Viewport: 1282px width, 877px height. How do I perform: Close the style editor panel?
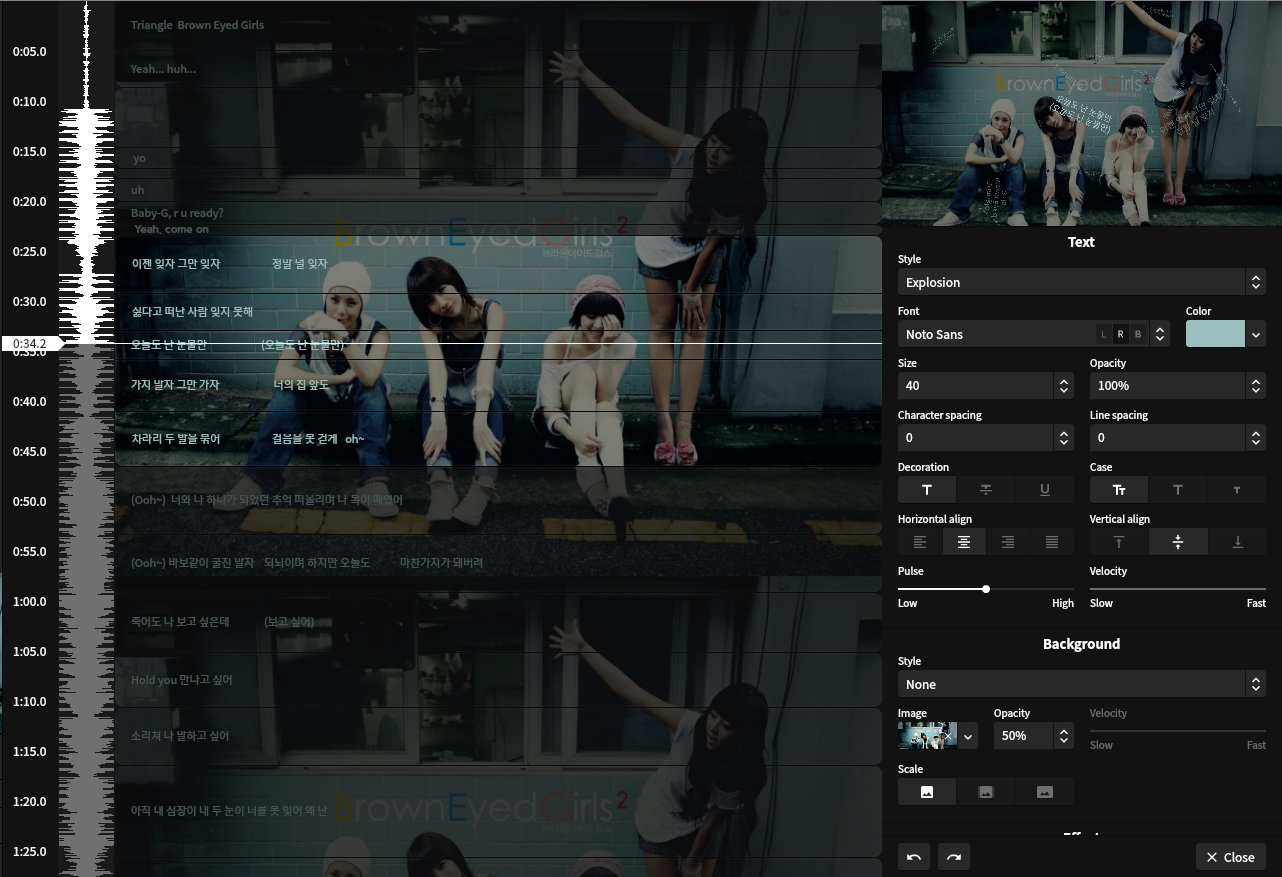point(1231,857)
